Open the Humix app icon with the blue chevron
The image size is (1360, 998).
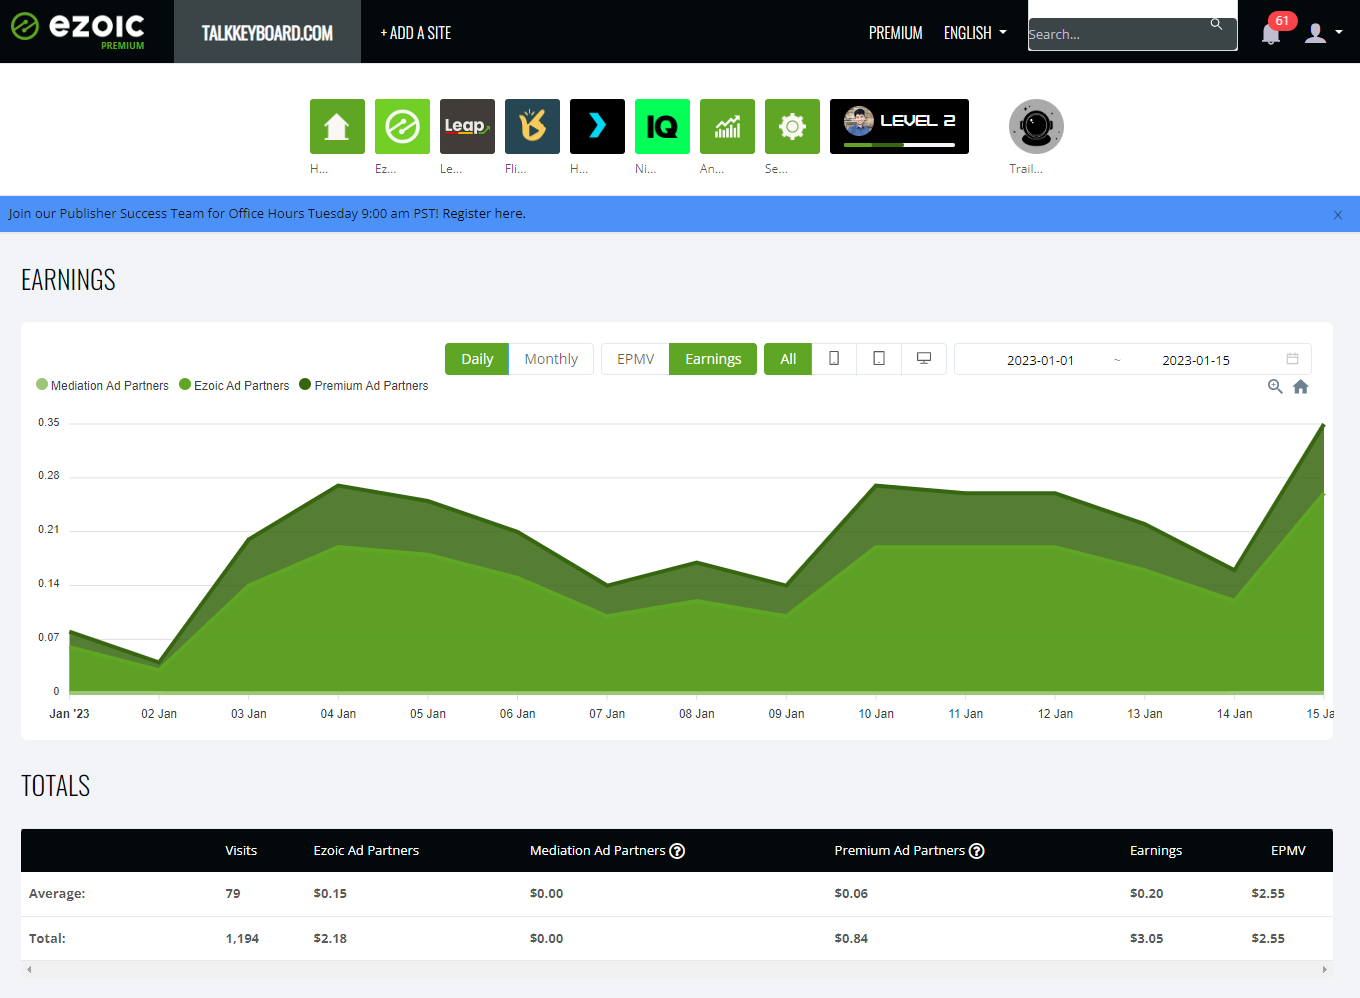(597, 126)
